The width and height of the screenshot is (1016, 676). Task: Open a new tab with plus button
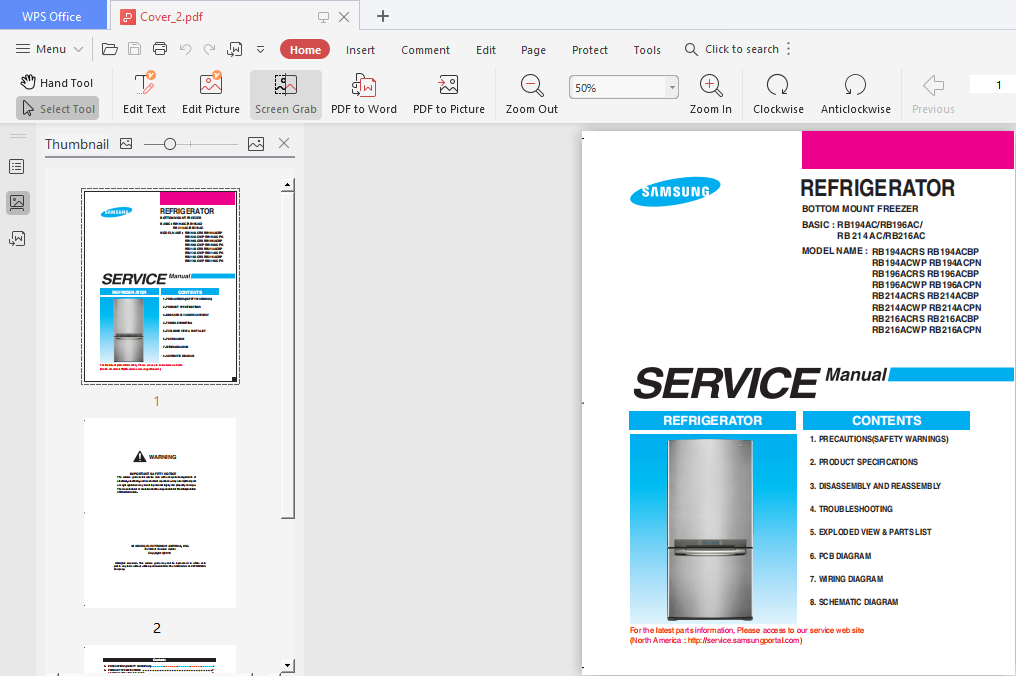[x=383, y=16]
